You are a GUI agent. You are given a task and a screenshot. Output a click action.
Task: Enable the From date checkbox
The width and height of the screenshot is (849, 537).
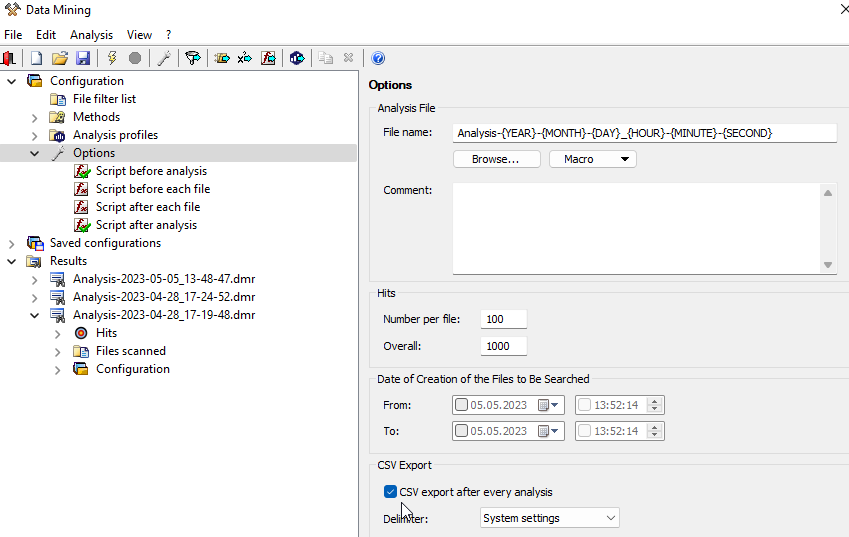(x=461, y=404)
